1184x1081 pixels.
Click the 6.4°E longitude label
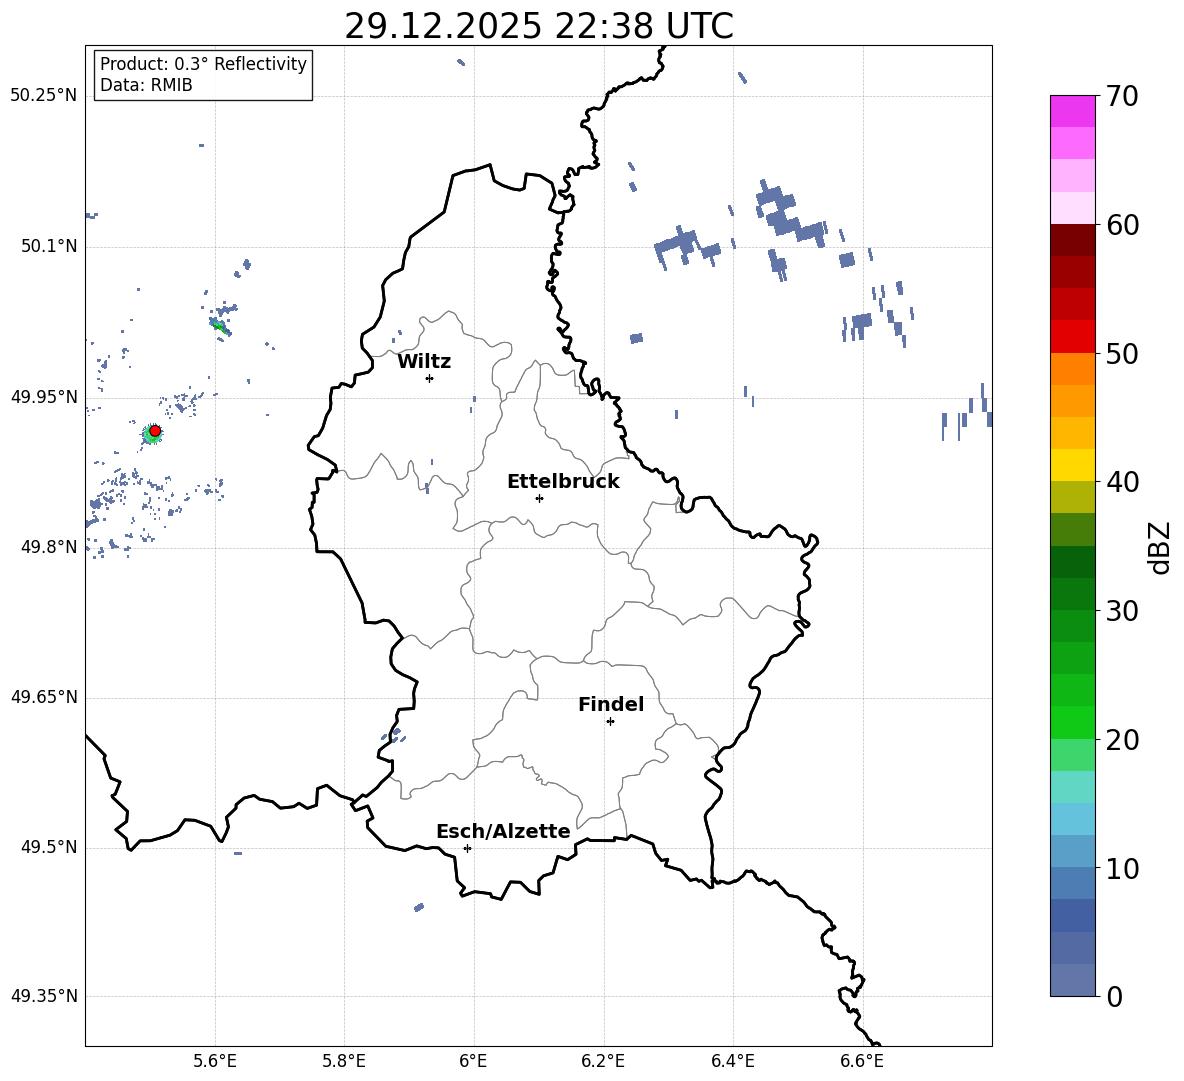pos(732,1061)
